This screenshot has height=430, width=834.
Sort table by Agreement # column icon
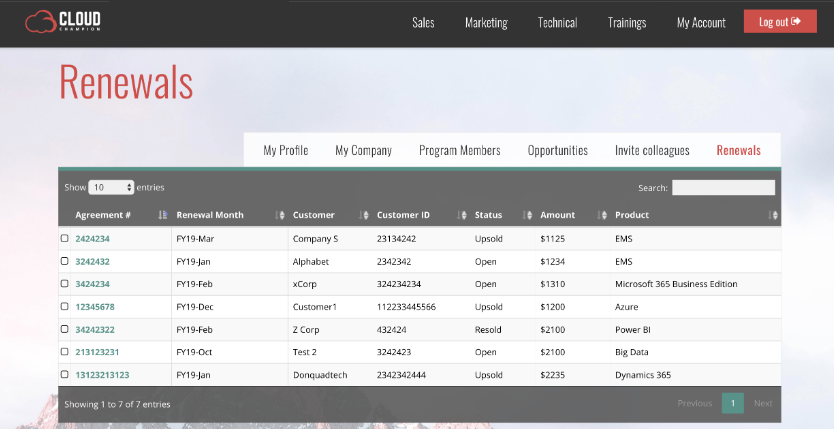pos(163,215)
